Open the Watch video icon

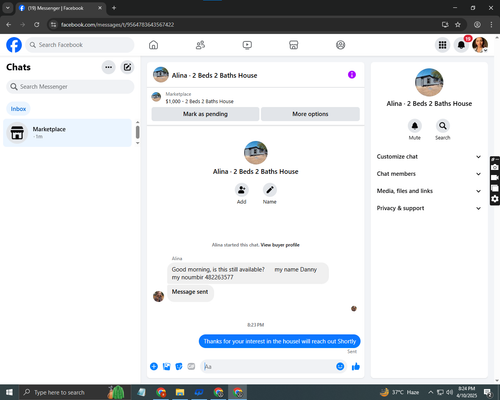pos(247,45)
